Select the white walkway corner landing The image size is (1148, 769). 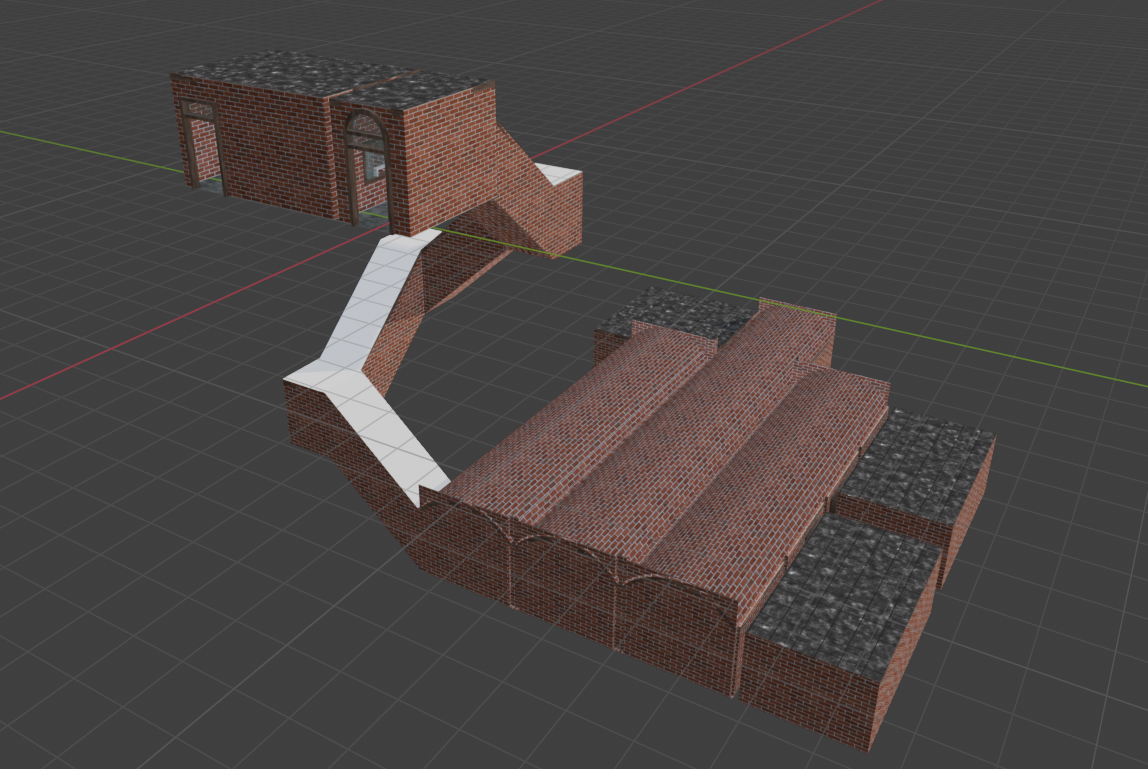(325, 379)
